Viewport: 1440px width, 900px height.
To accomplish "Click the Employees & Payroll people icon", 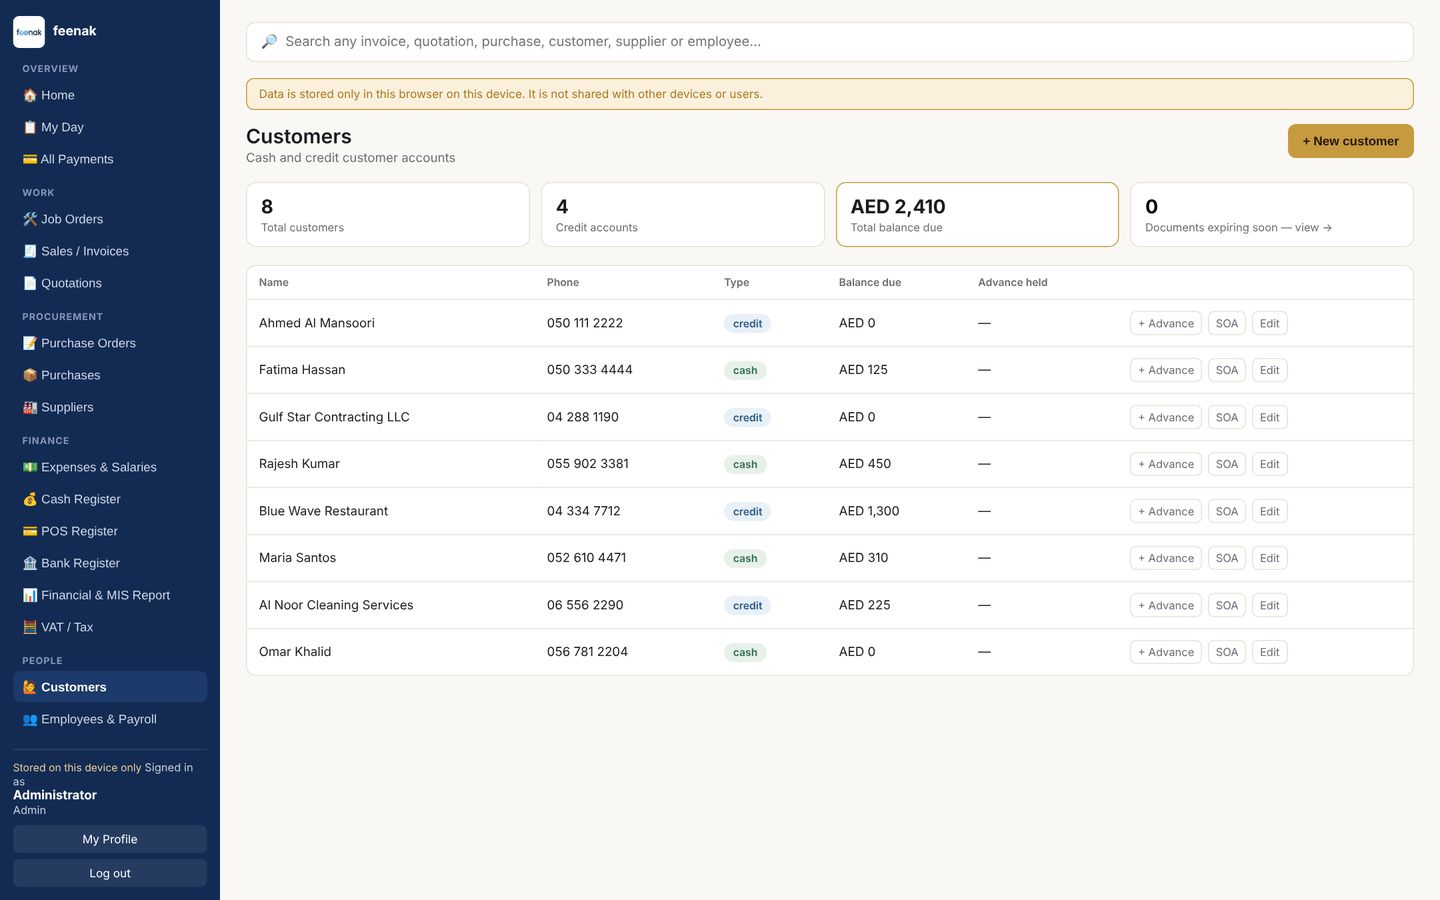I will tap(30, 719).
